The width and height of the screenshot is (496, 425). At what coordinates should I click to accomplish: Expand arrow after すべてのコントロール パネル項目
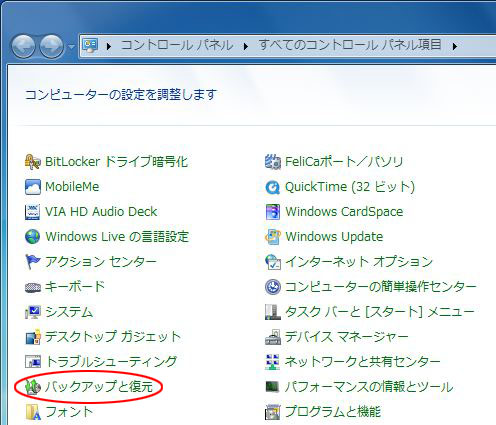point(454,46)
